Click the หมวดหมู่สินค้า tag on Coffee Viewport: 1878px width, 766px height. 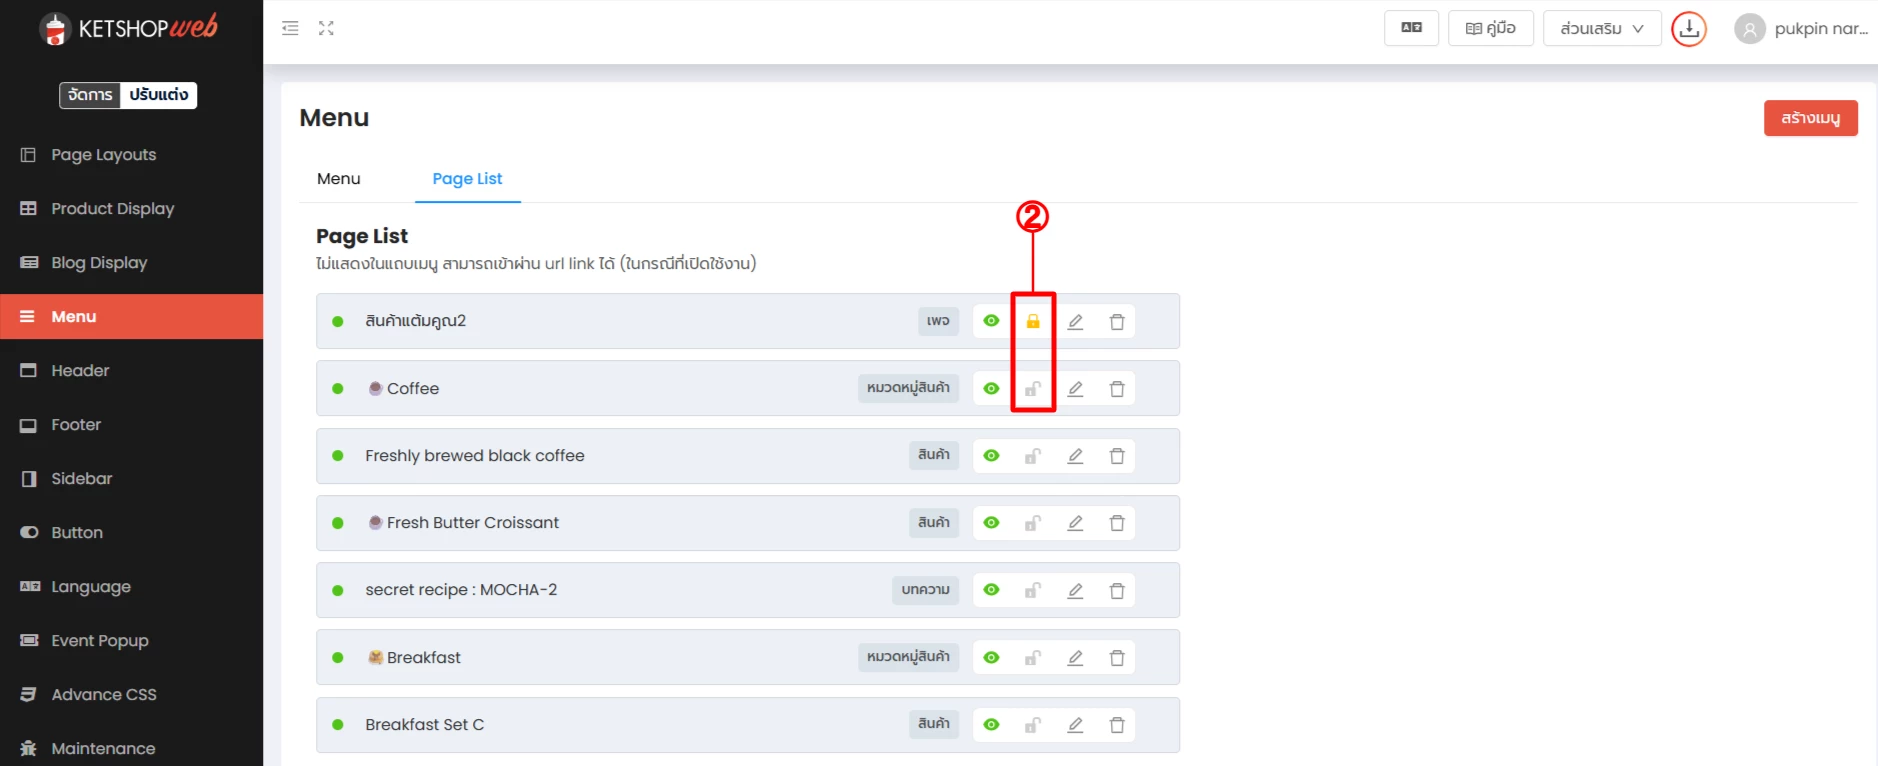pos(908,388)
